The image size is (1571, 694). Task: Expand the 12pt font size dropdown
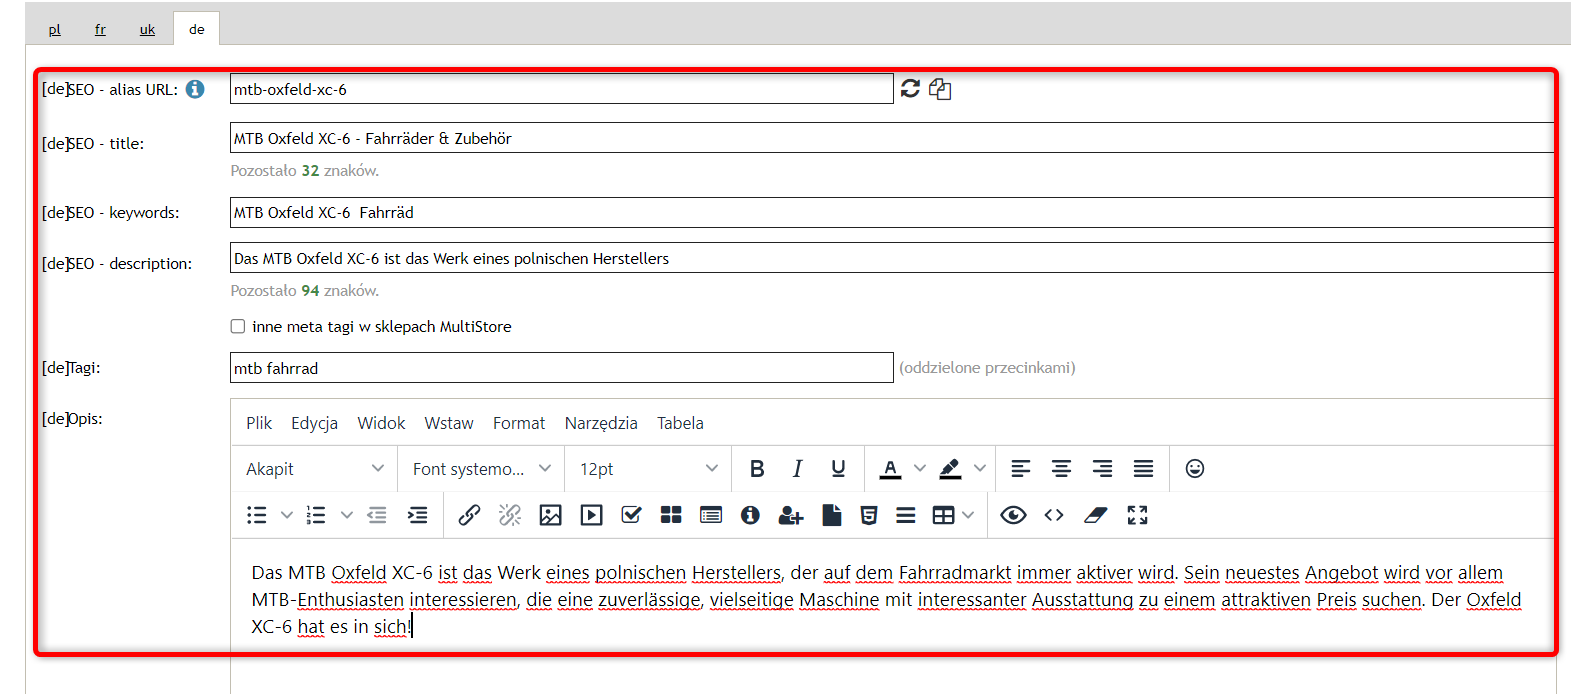click(x=648, y=469)
